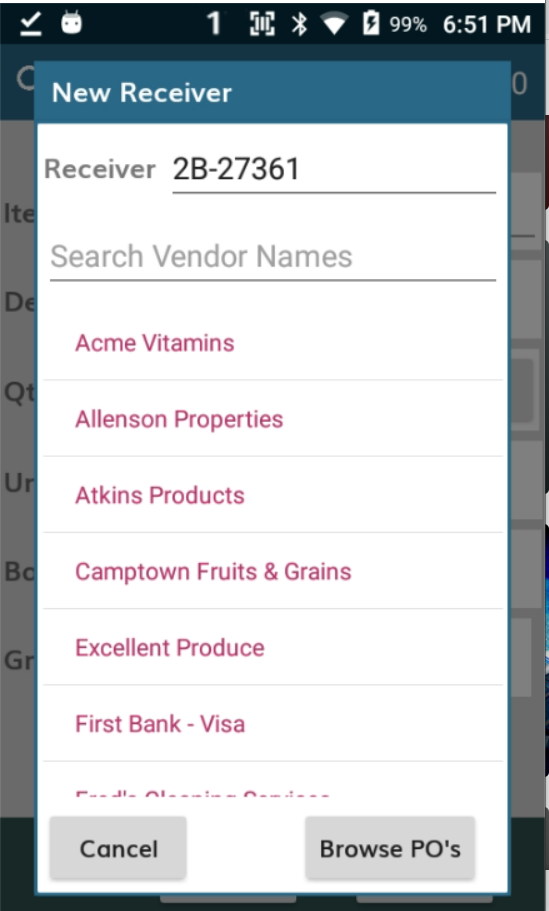
Task: Focus the Search Vendor Names field
Action: (x=273, y=257)
